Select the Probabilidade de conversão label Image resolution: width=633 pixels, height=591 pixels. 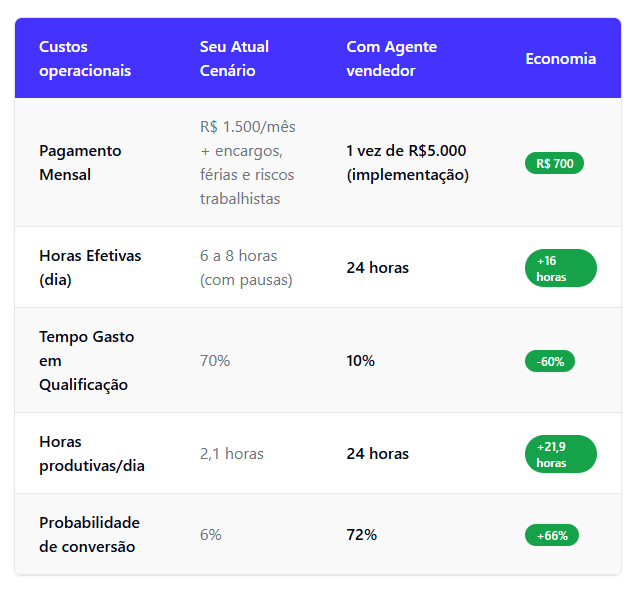click(x=89, y=535)
